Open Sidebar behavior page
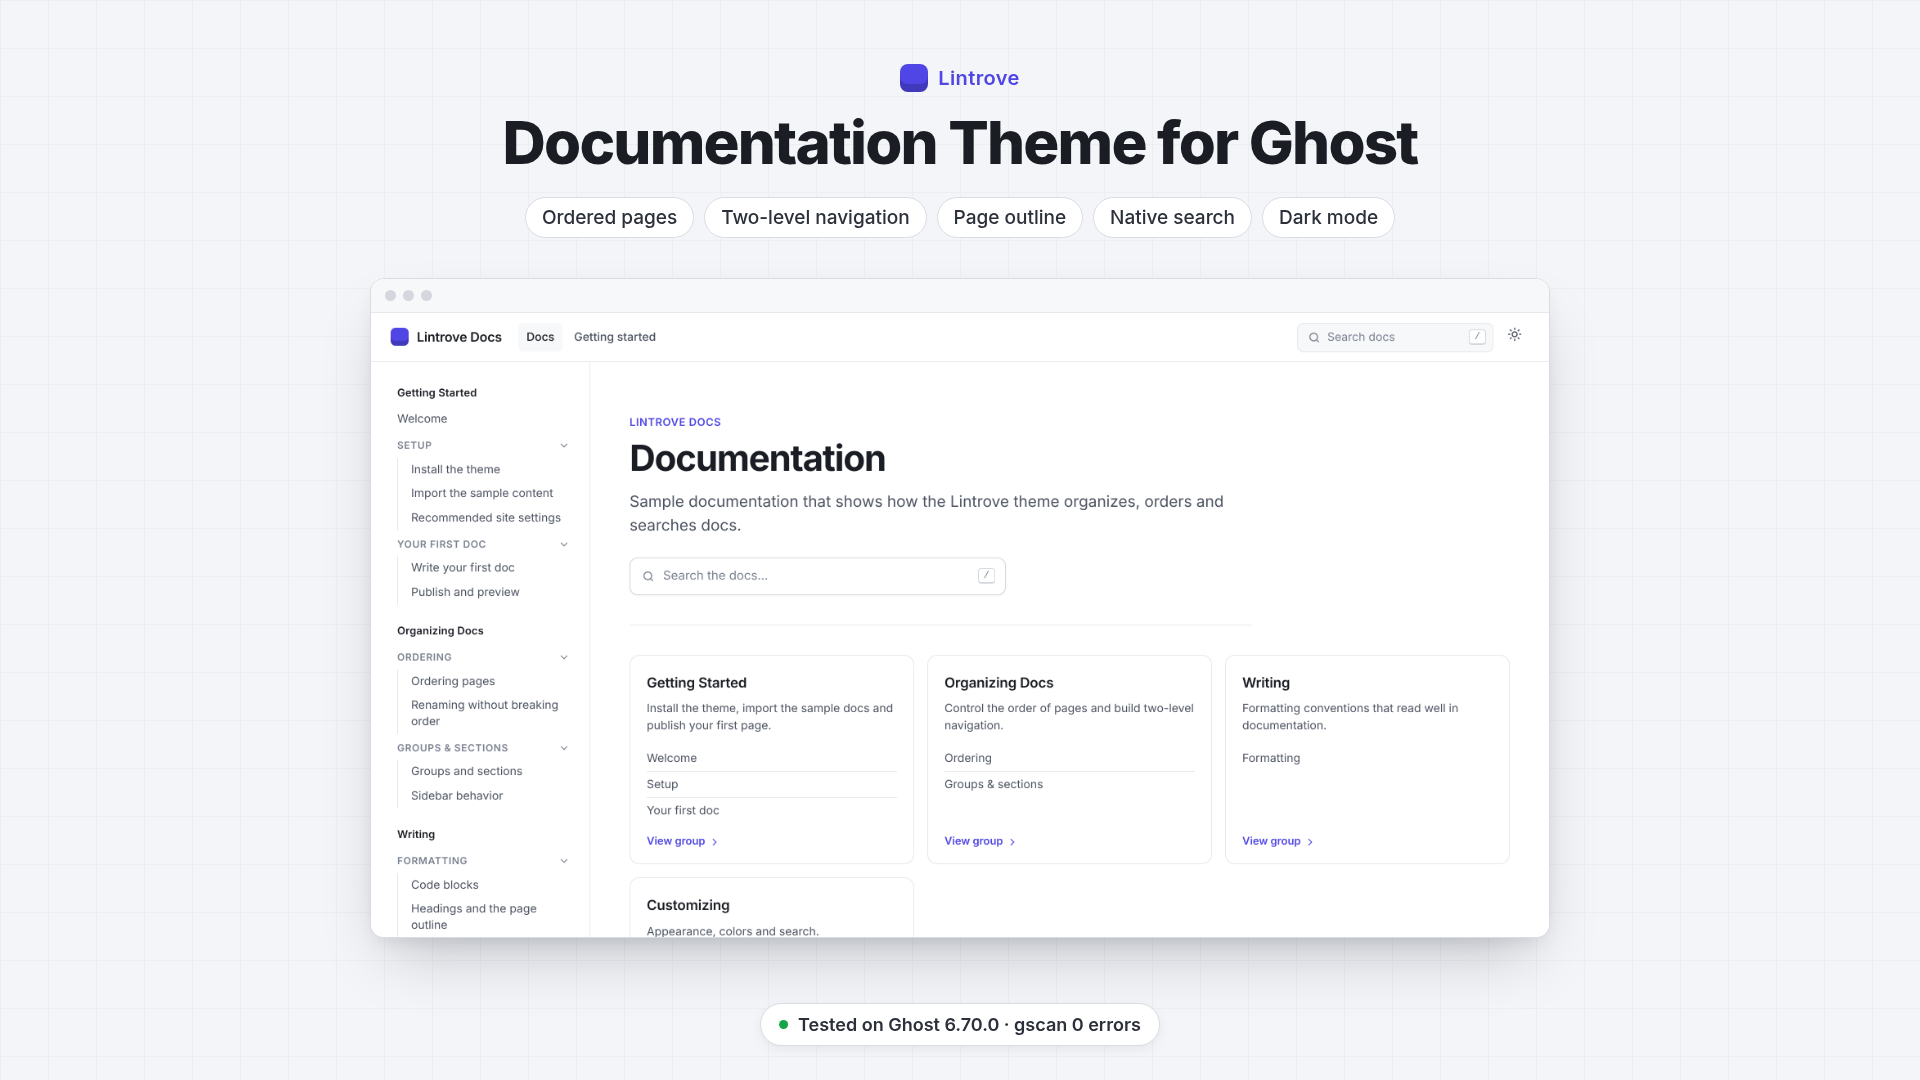Screen dimensions: 1920x1080 pyautogui.click(x=457, y=796)
